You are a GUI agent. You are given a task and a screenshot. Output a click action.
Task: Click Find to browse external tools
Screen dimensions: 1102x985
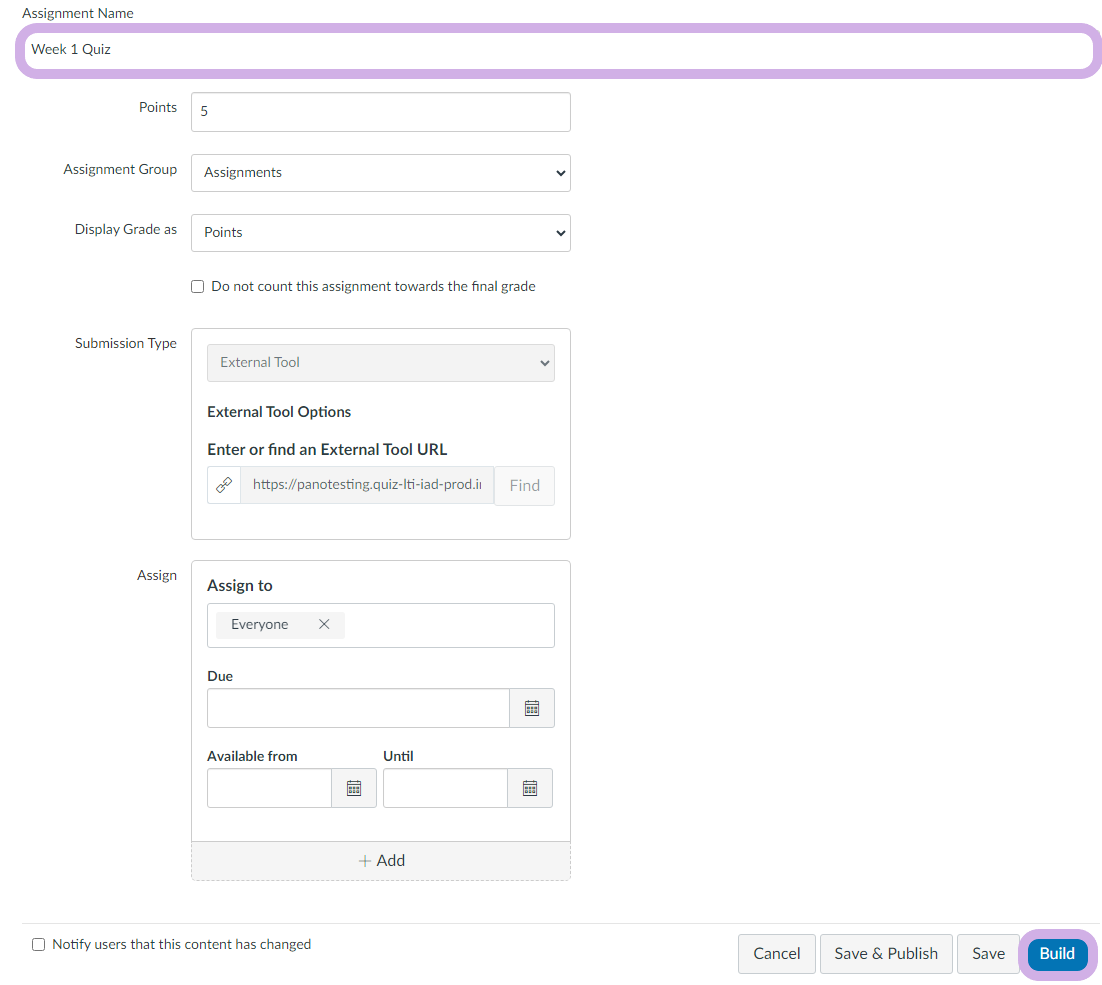click(x=524, y=485)
